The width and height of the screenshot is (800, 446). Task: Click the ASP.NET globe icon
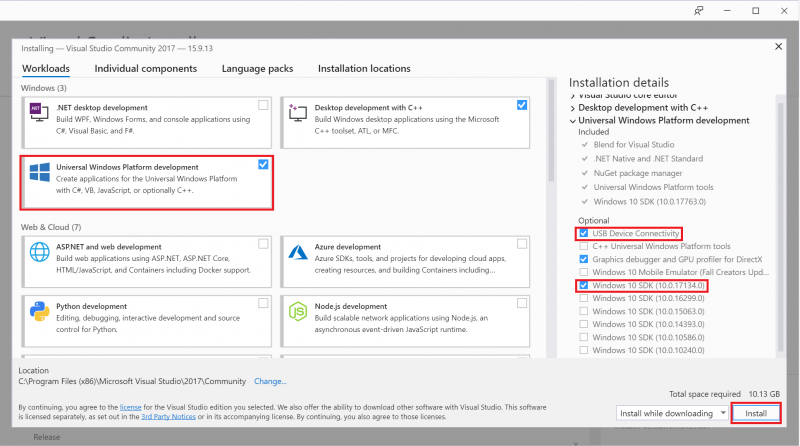[x=39, y=252]
